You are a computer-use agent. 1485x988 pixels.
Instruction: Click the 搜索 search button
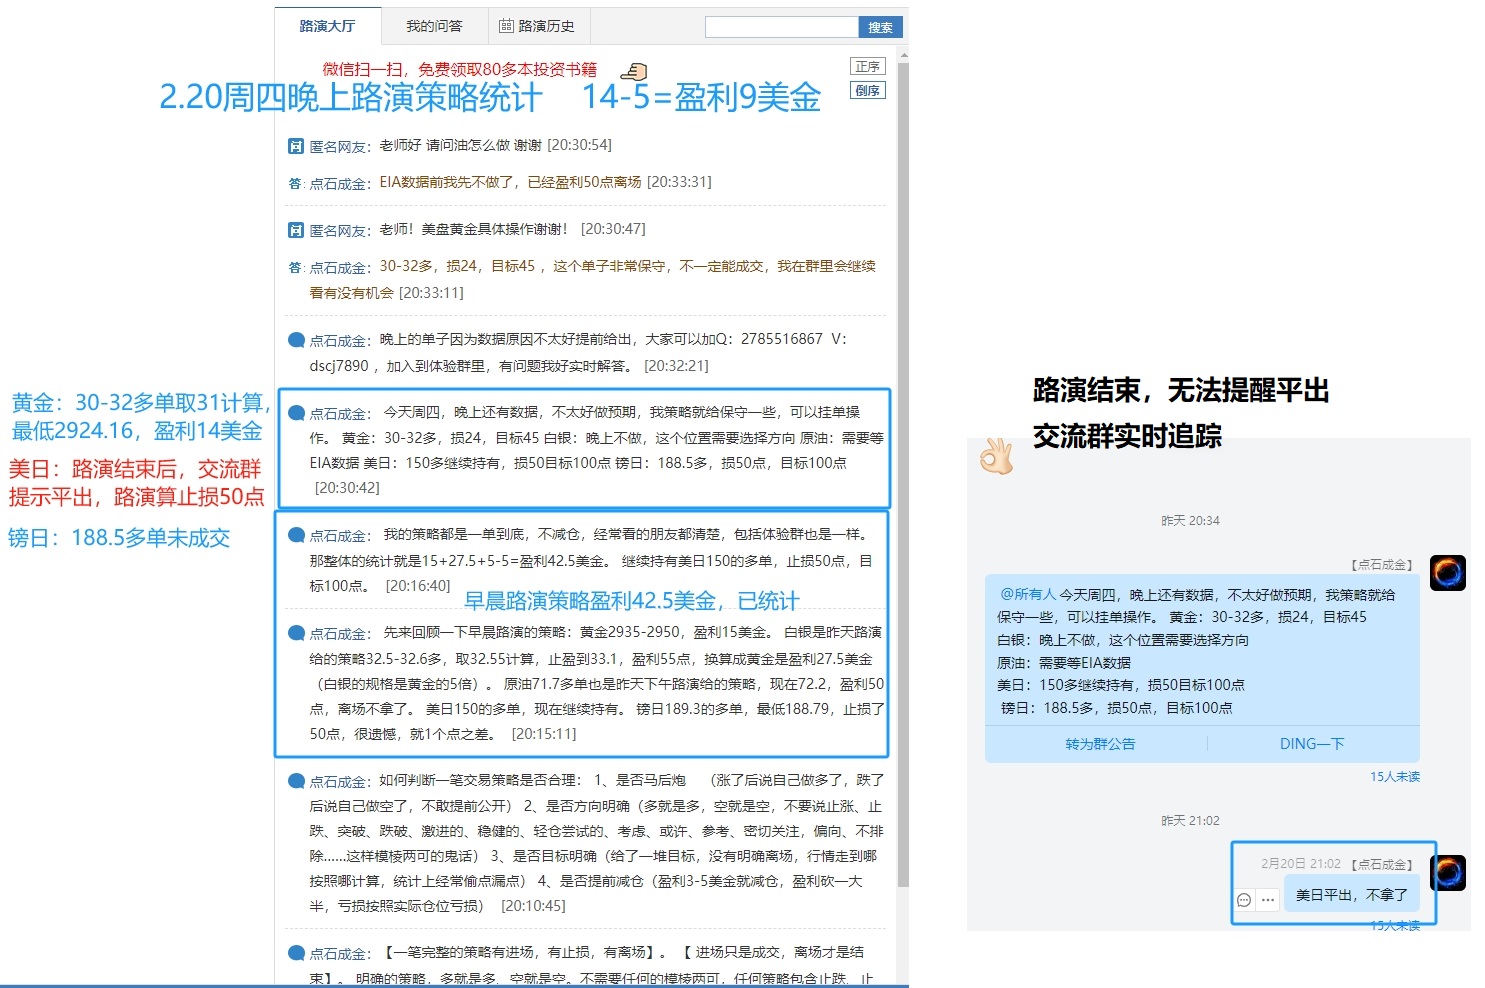[x=880, y=27]
